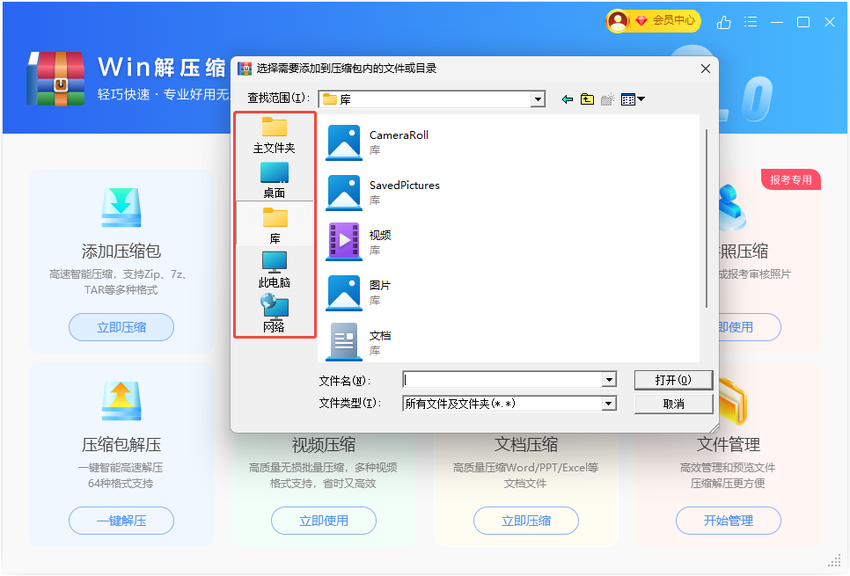Select 此电脑 in the places sidebar
The image size is (850, 576).
click(274, 269)
